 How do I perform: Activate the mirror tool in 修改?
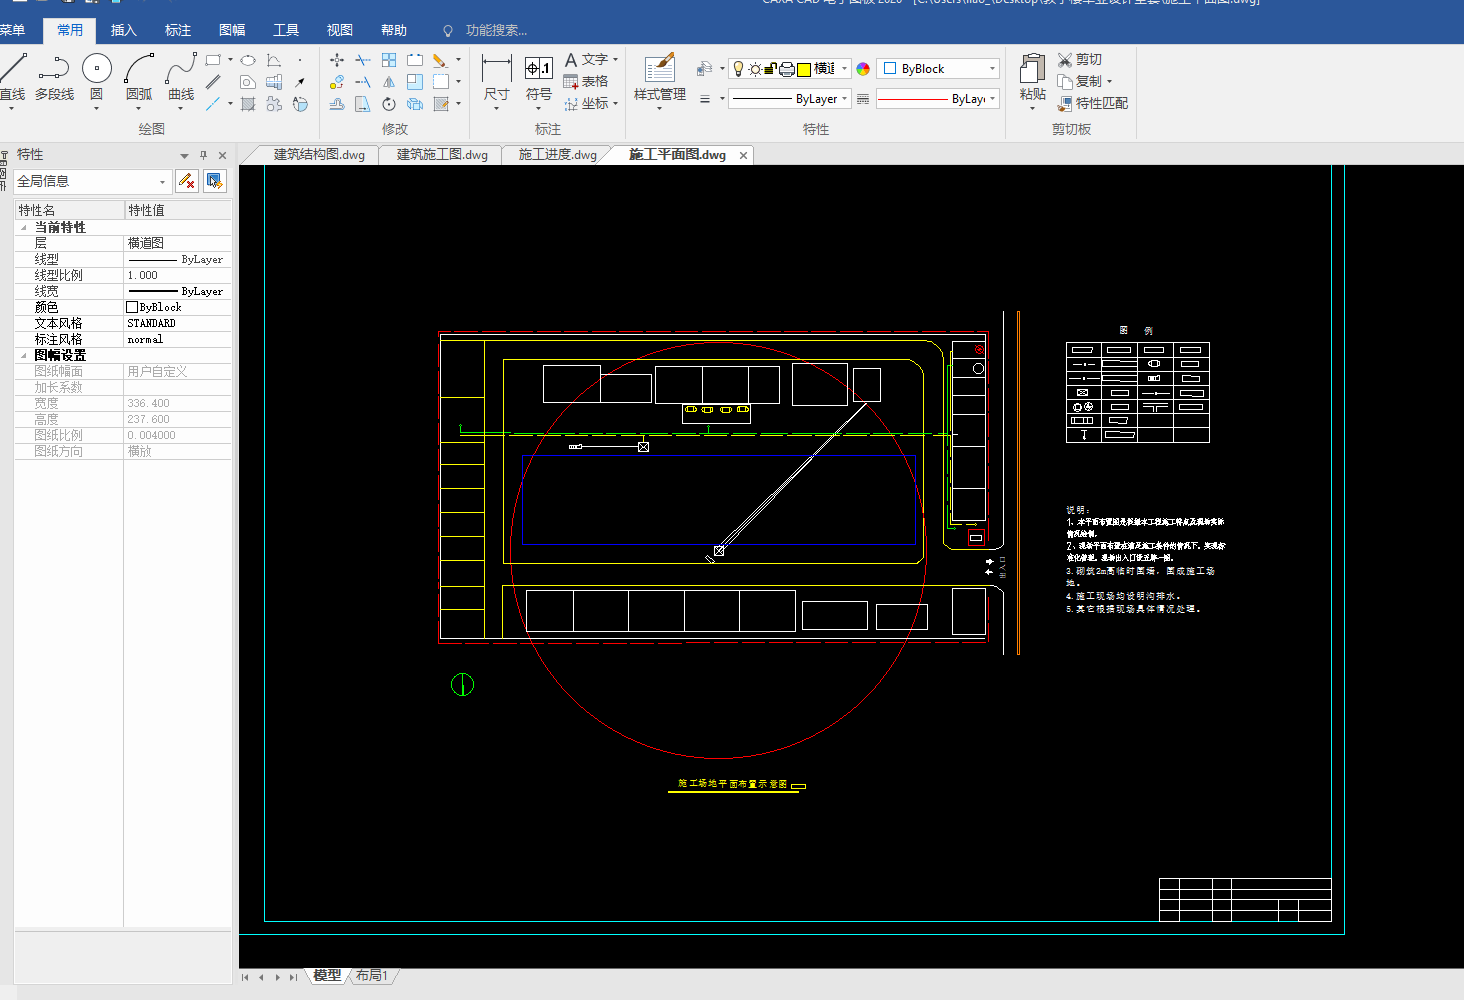coord(389,82)
